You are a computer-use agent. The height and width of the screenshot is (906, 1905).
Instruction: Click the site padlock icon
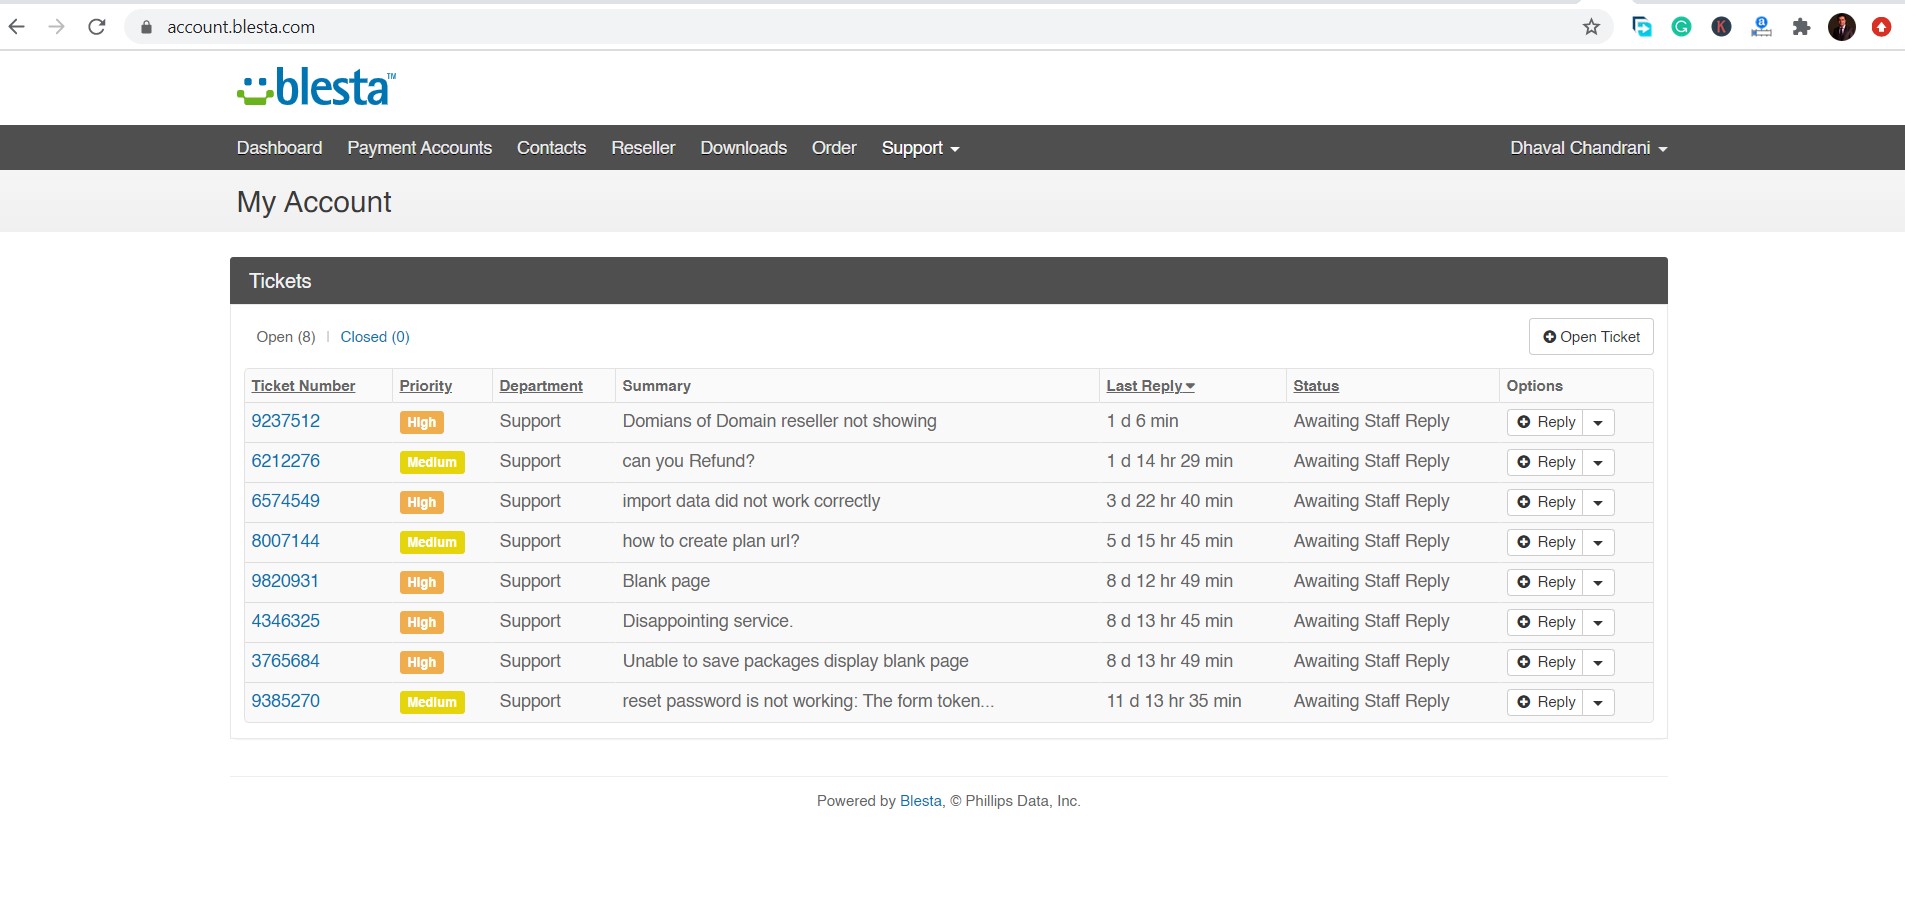click(147, 27)
